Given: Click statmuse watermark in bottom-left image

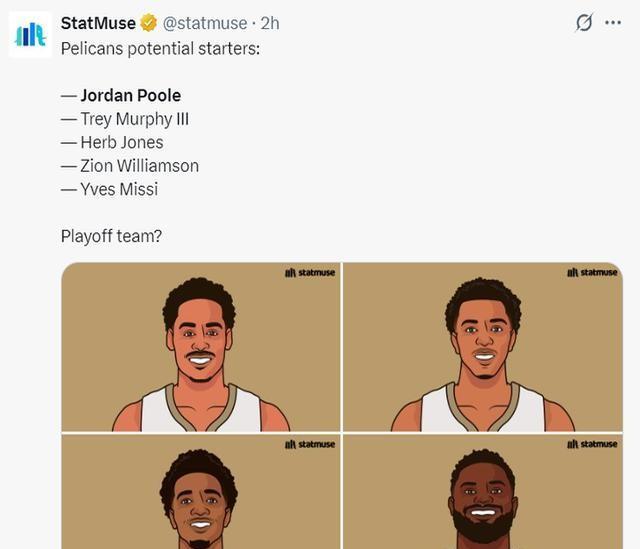Looking at the screenshot, I should [310, 444].
